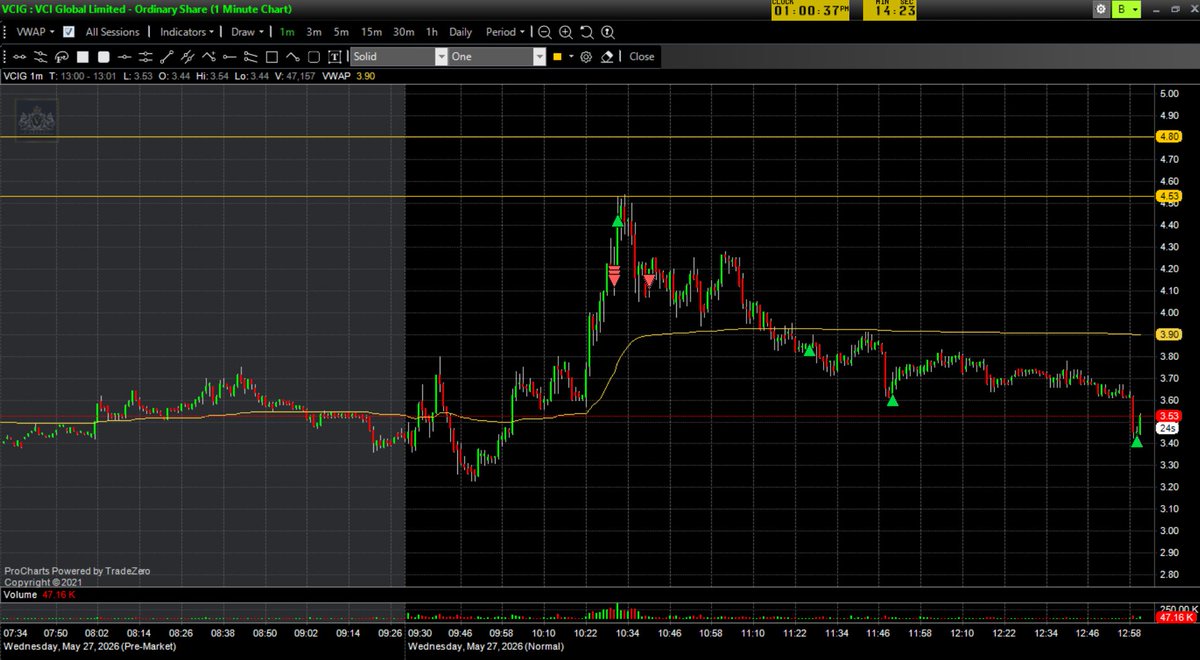Select the double horizontal lines with handles tool

click(x=146, y=57)
